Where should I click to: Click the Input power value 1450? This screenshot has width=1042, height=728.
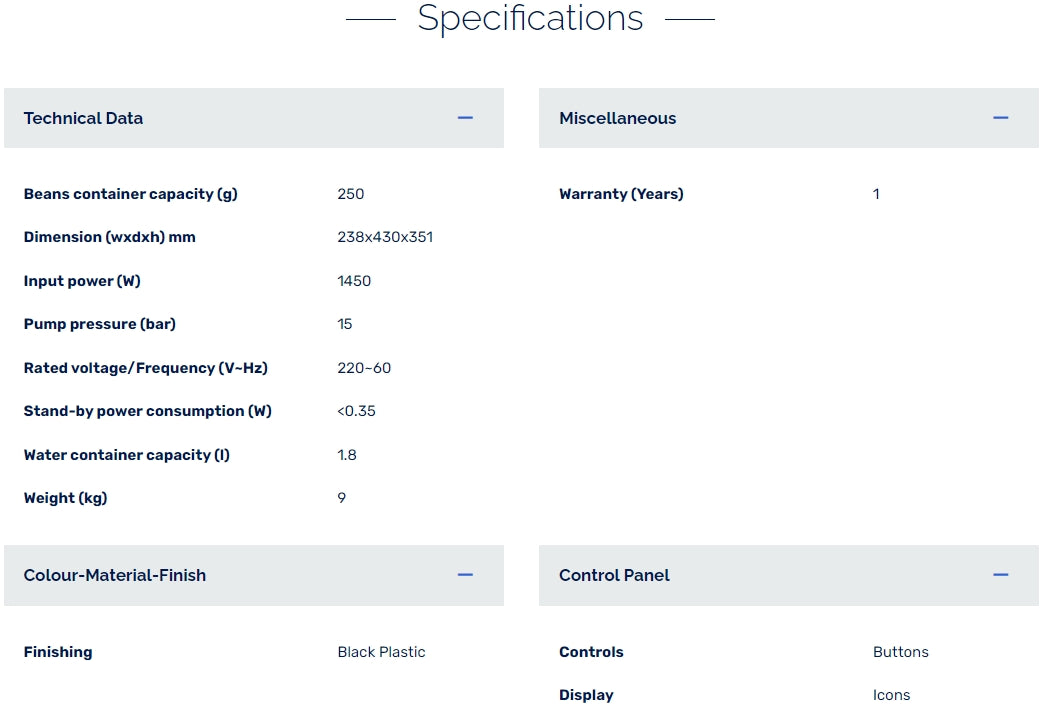[354, 281]
